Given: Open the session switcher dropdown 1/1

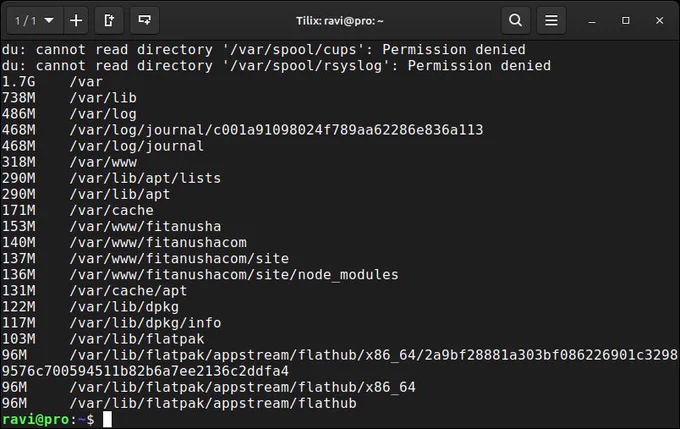Looking at the screenshot, I should (35, 20).
